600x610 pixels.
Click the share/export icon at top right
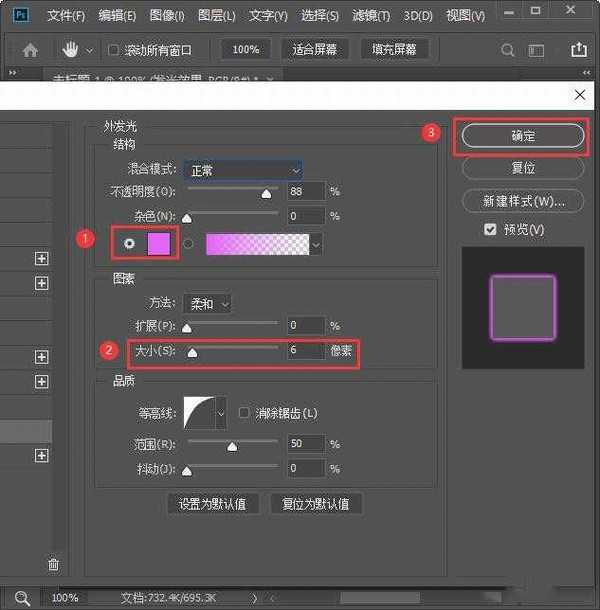click(578, 49)
